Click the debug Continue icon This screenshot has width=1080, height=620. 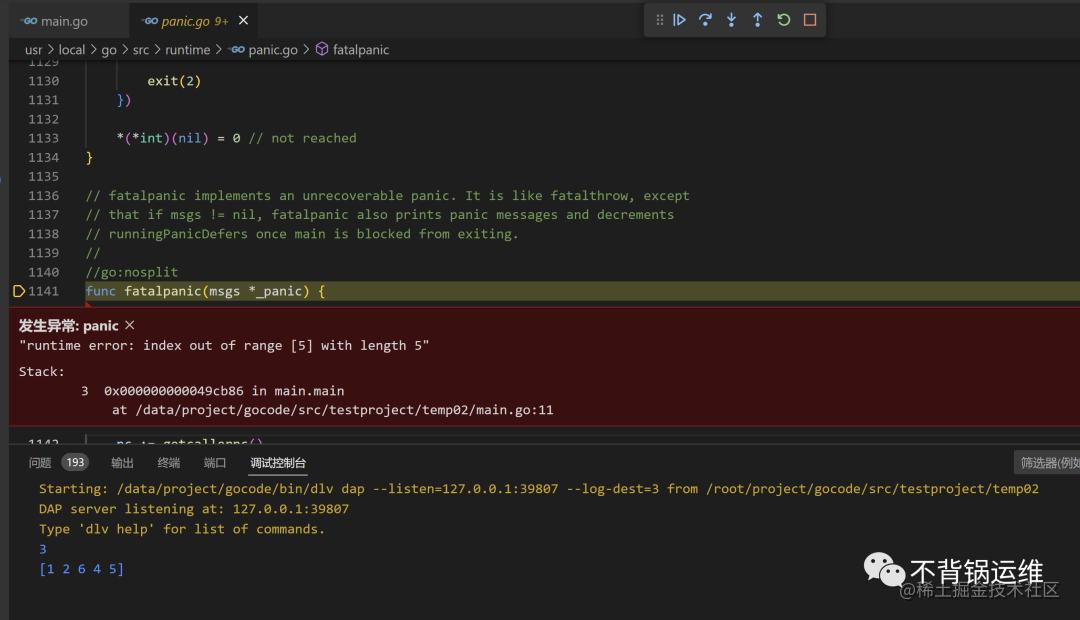tap(679, 20)
